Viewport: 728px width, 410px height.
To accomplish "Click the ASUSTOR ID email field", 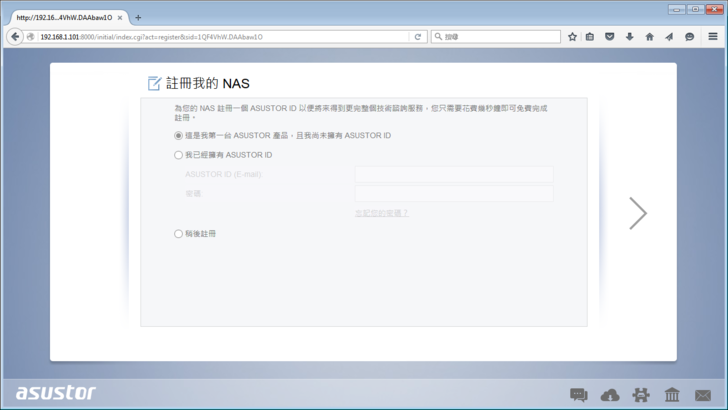I will click(453, 174).
